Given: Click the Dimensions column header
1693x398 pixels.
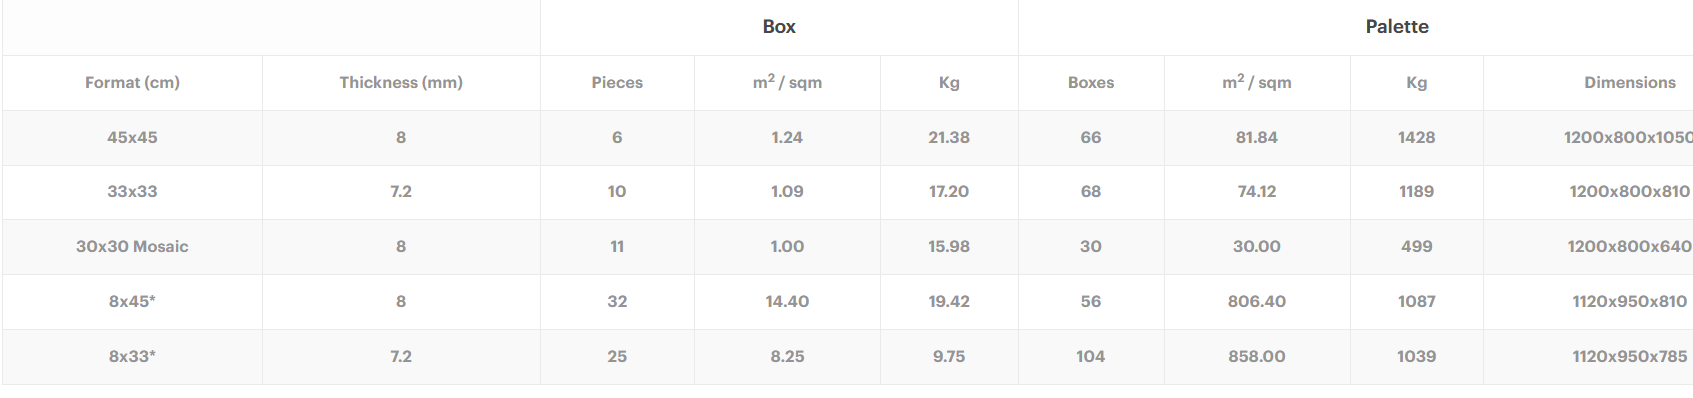Looking at the screenshot, I should click(x=1629, y=83).
